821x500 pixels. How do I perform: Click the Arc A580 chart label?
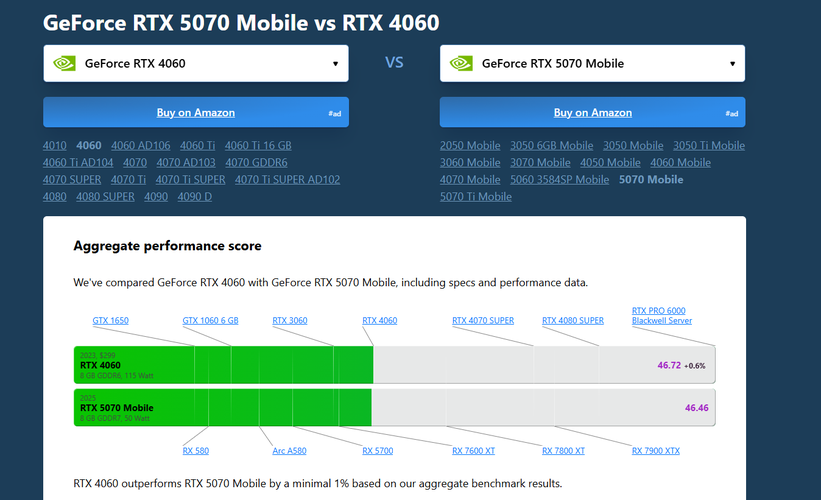[290, 451]
